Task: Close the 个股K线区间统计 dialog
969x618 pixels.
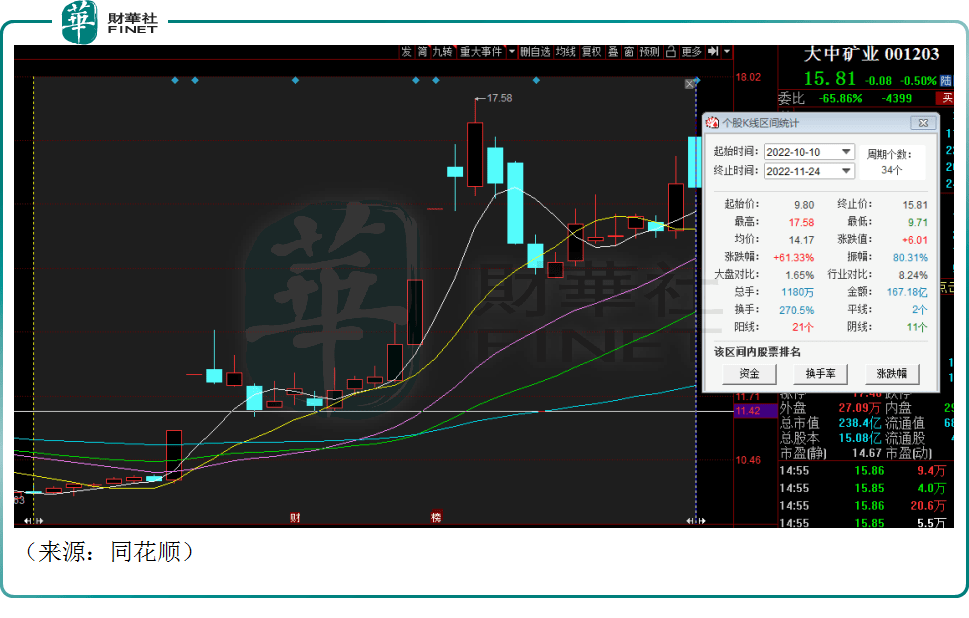Action: [922, 123]
